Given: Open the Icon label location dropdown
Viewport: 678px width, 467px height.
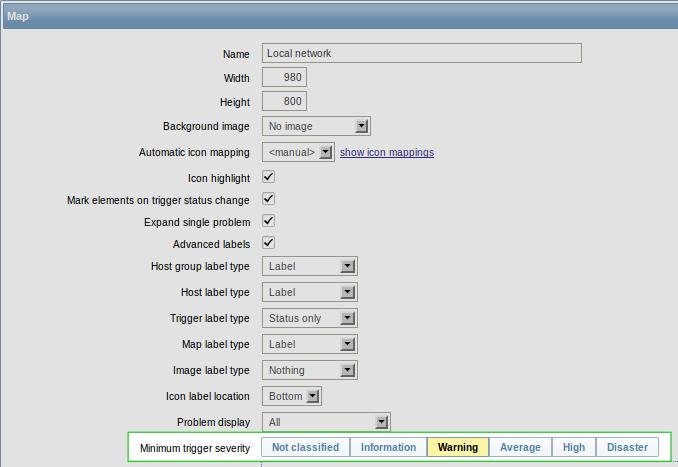Looking at the screenshot, I should pyautogui.click(x=291, y=397).
